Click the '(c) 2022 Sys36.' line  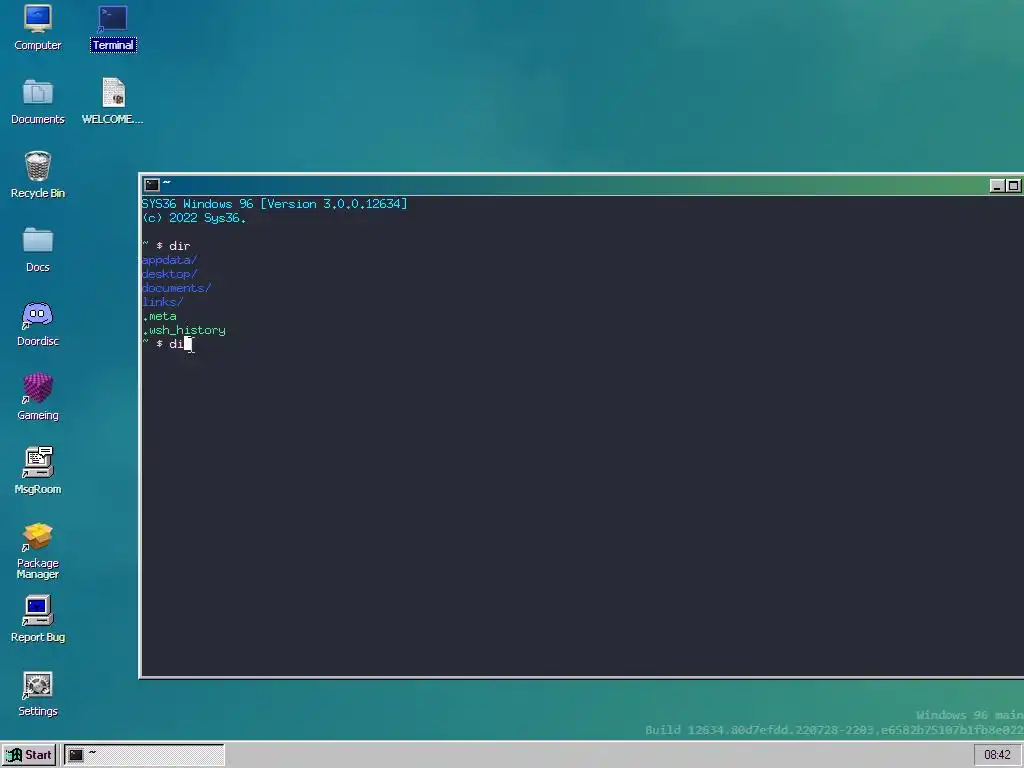pyautogui.click(x=194, y=218)
